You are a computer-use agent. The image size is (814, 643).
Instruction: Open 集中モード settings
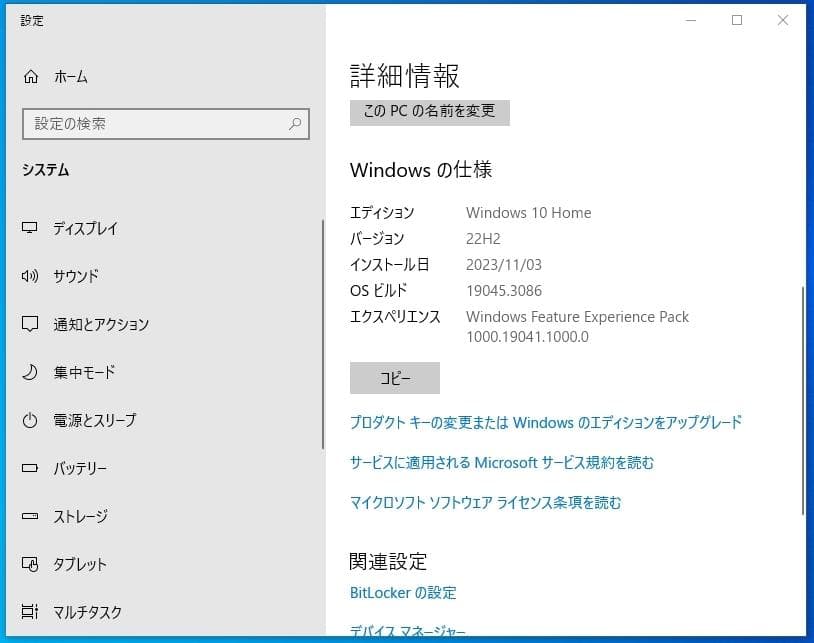click(x=84, y=372)
